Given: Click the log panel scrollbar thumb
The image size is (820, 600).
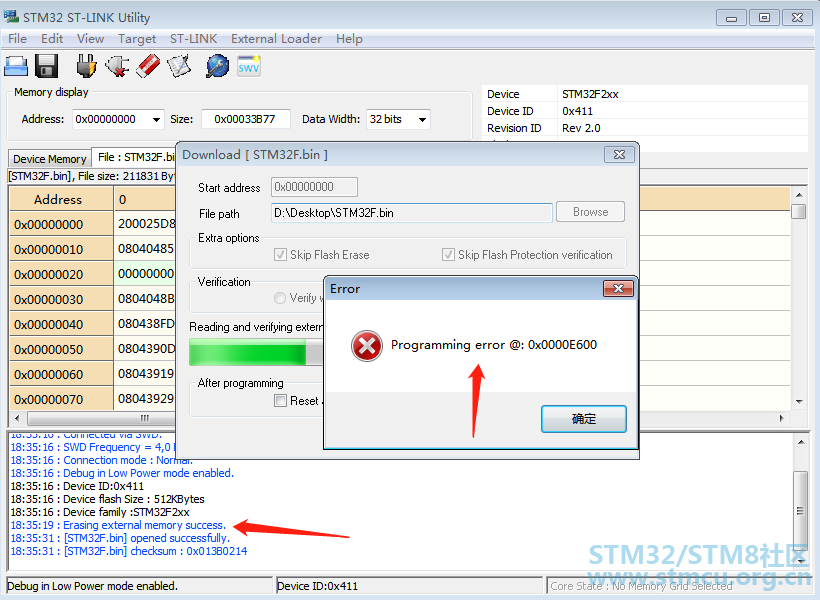Looking at the screenshot, I should coord(800,511).
